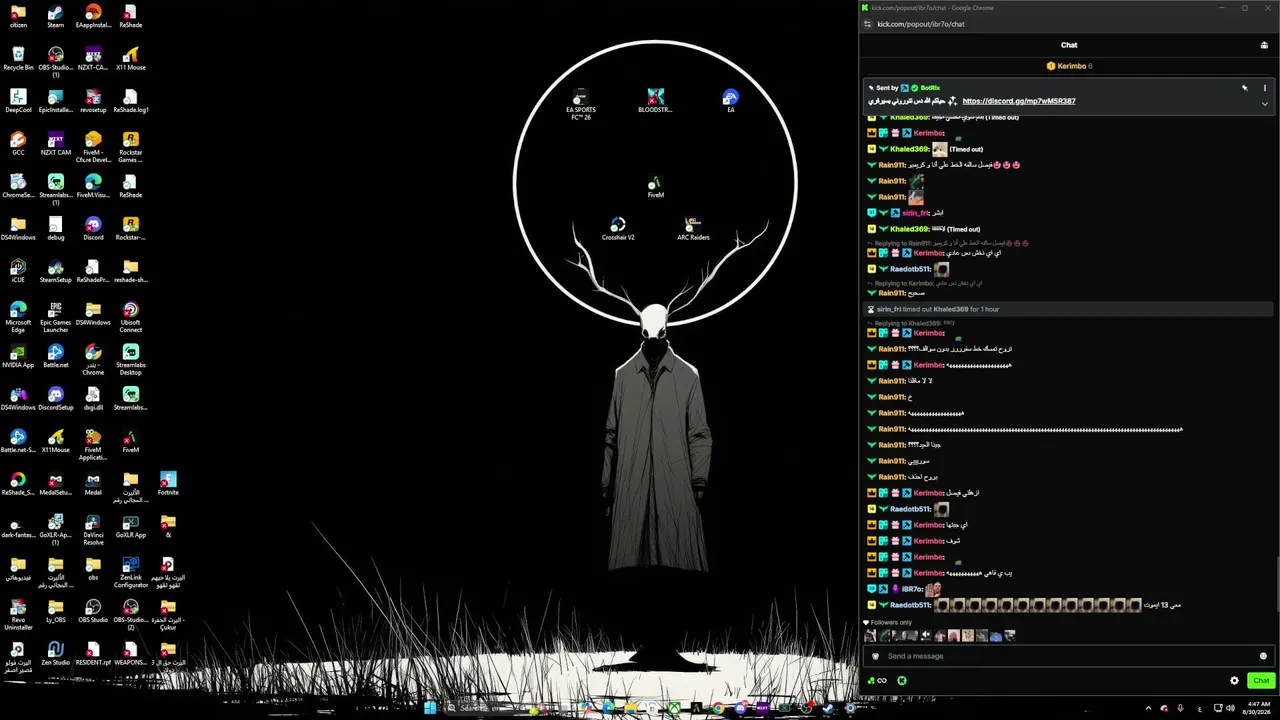Select the ZenLink Configurator desktop icon
The width and height of the screenshot is (1280, 720).
[131, 573]
